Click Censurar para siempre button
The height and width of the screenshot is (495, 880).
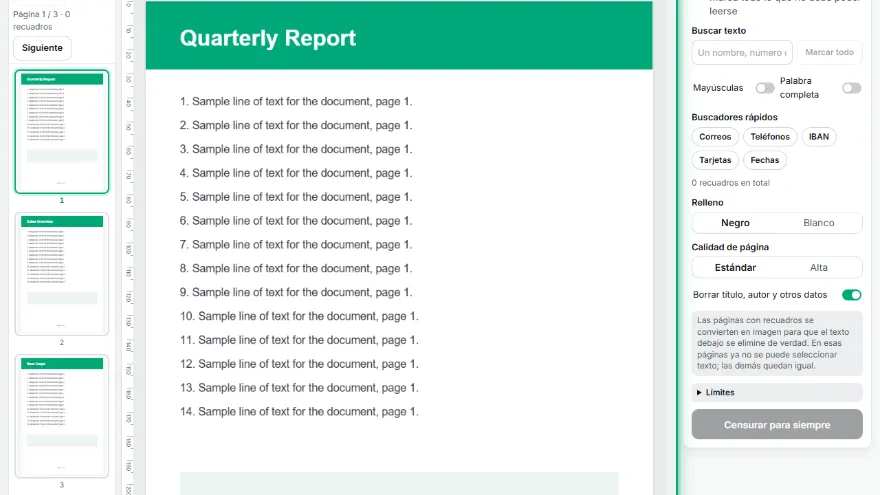(777, 424)
